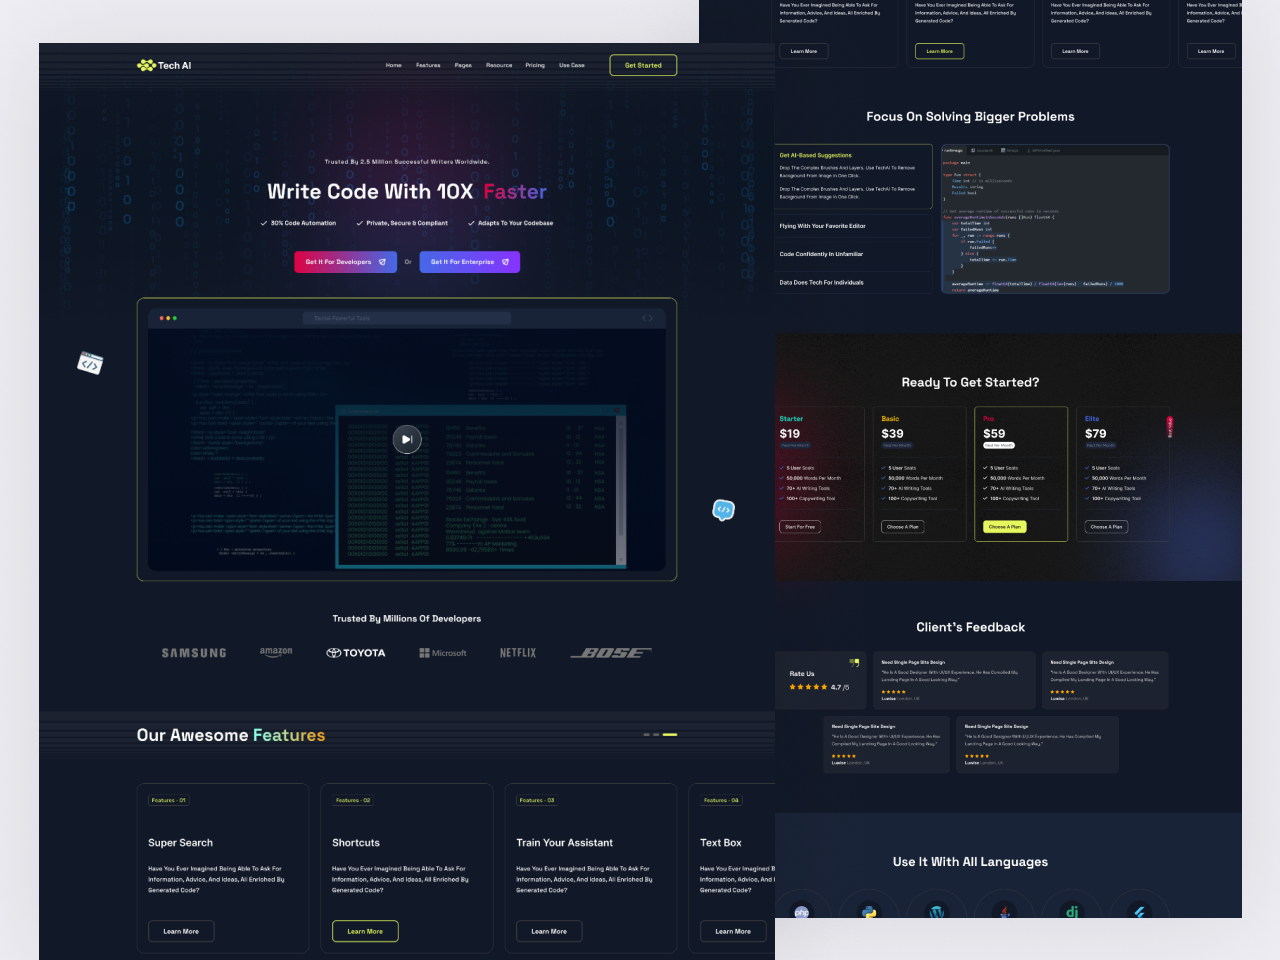Select first tab in the code editor preview
Viewport: 1280px width, 960px height.
tap(953, 150)
